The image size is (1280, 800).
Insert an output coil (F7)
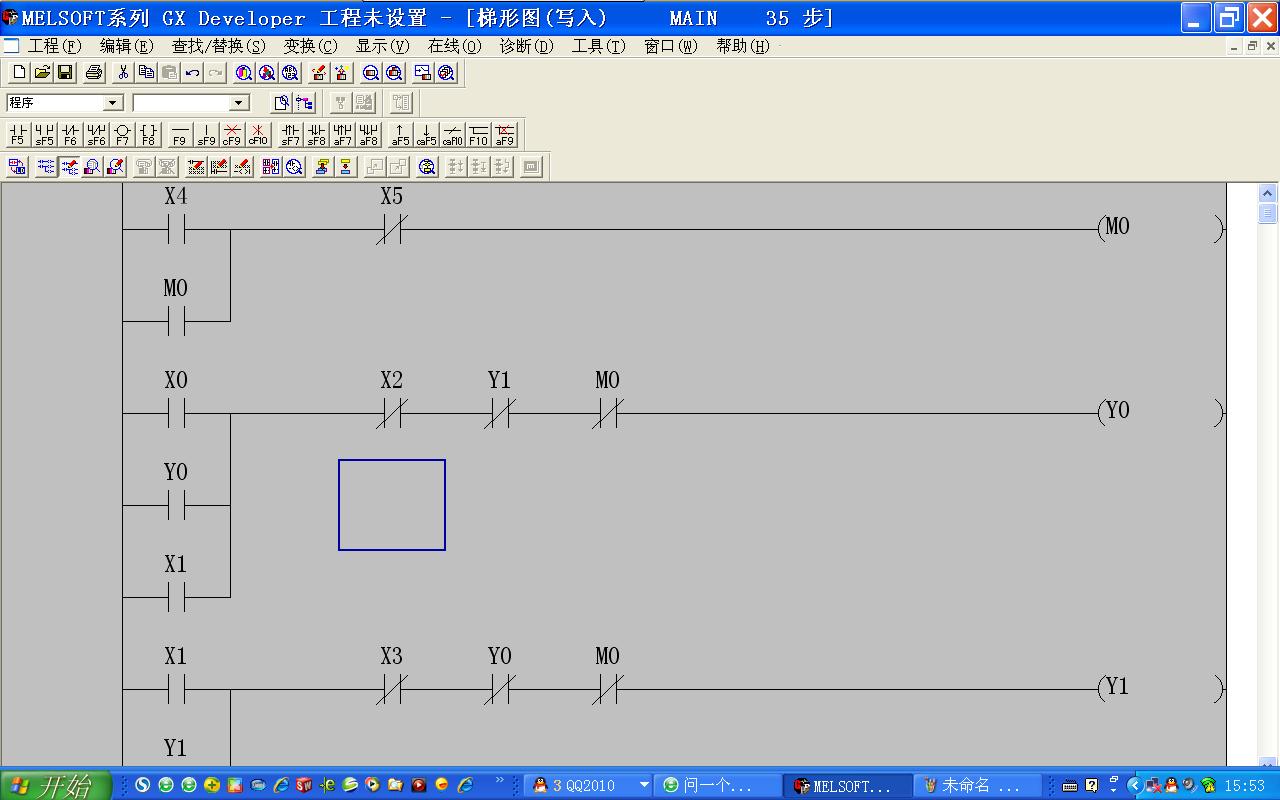[x=122, y=135]
